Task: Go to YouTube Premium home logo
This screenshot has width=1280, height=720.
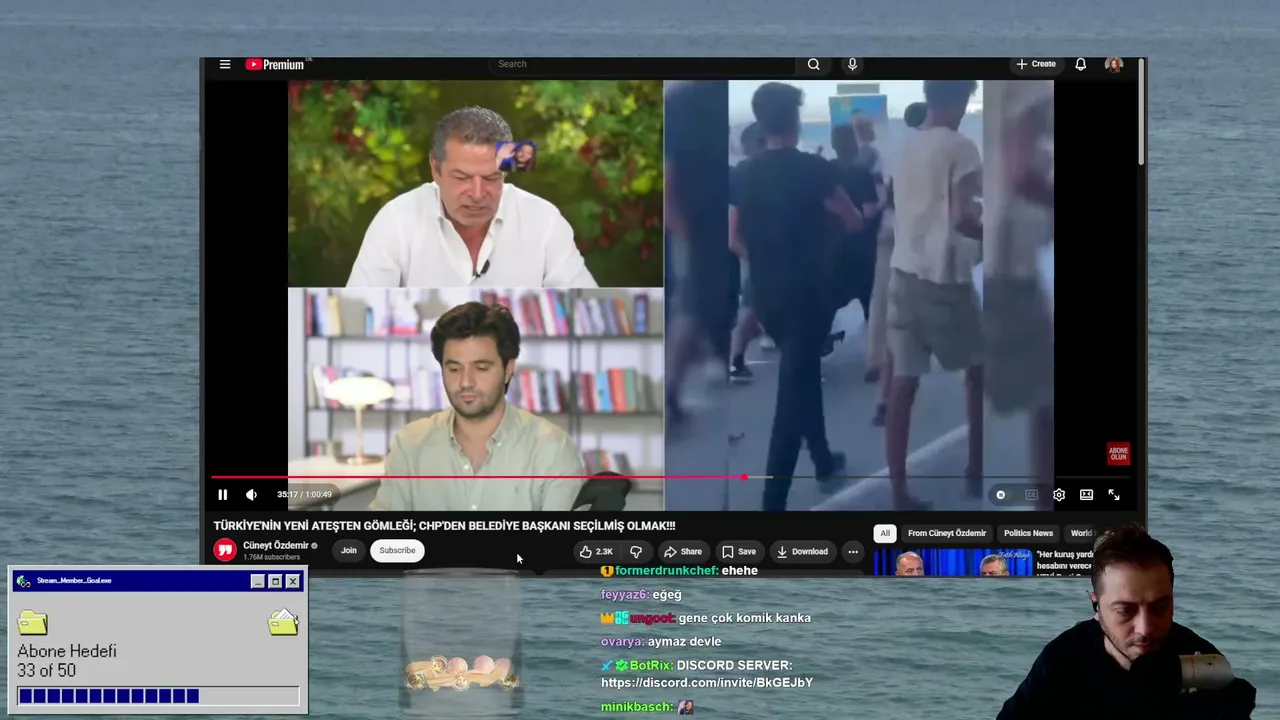Action: click(x=275, y=64)
